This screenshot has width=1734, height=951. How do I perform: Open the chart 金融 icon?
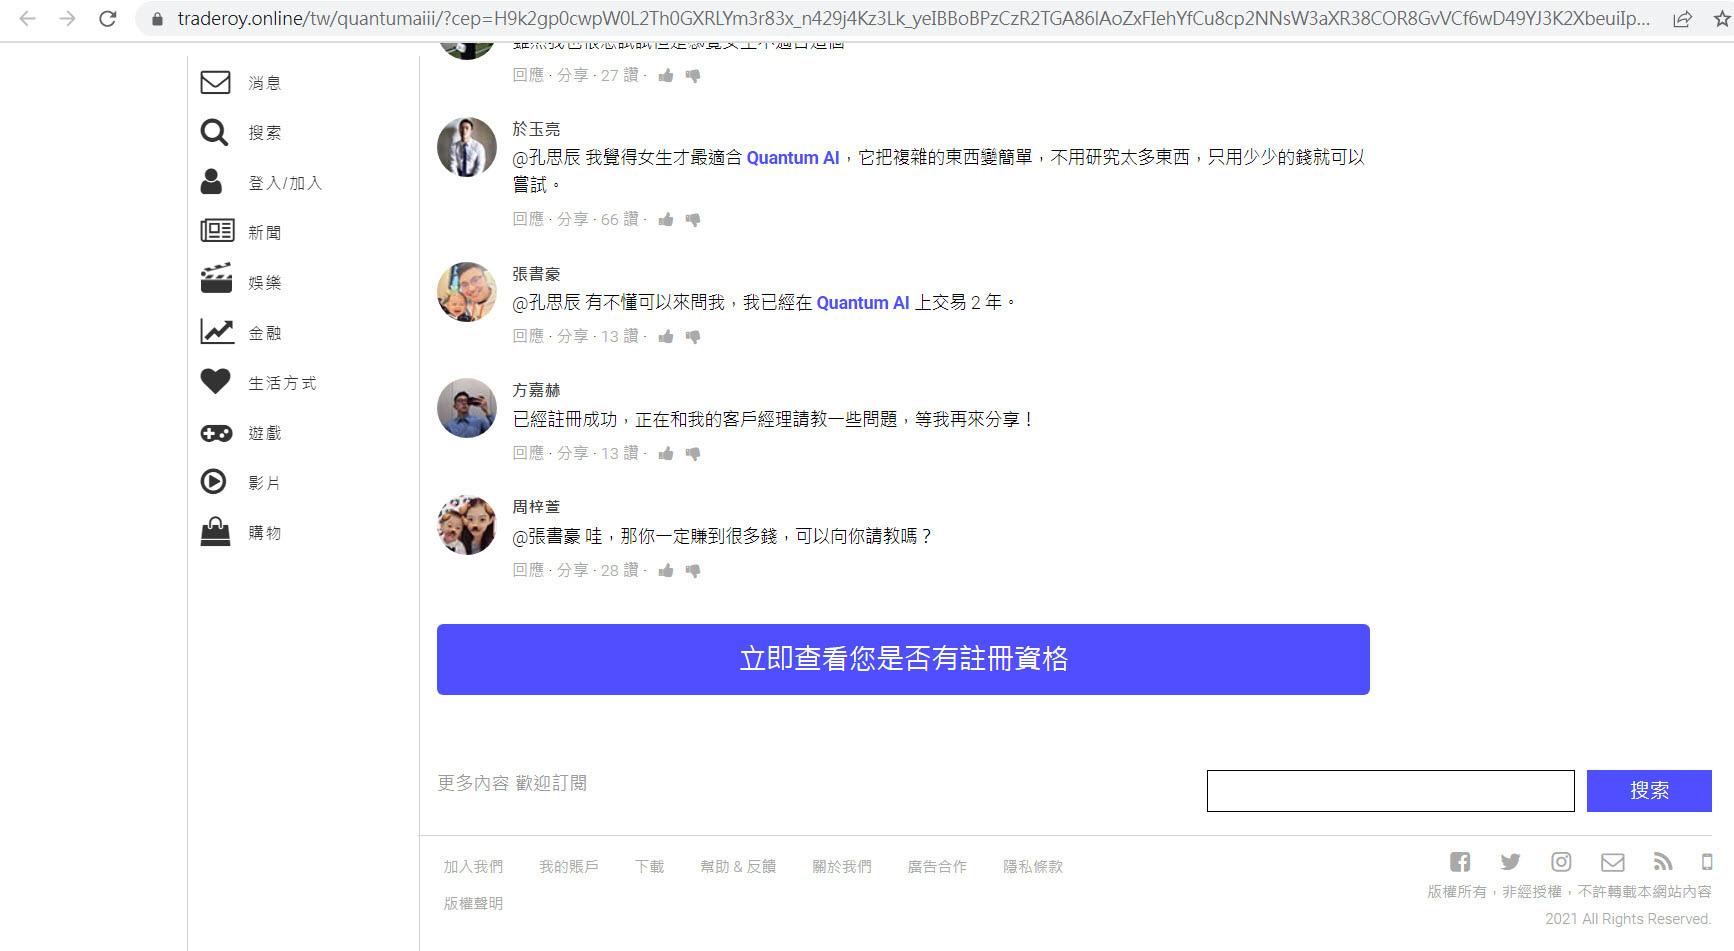click(x=217, y=331)
